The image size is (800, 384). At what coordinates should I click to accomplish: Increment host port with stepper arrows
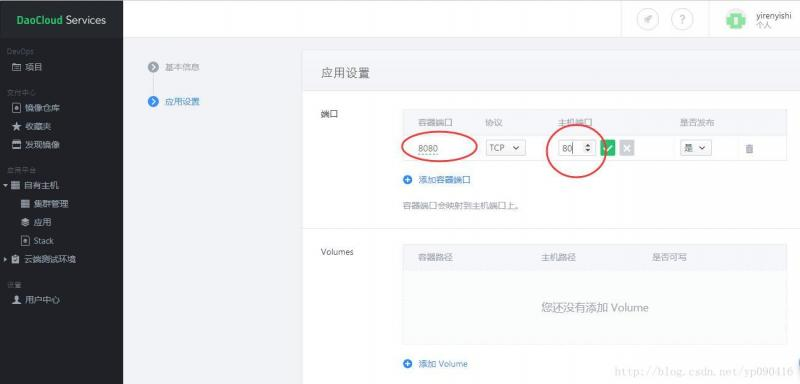click(588, 145)
